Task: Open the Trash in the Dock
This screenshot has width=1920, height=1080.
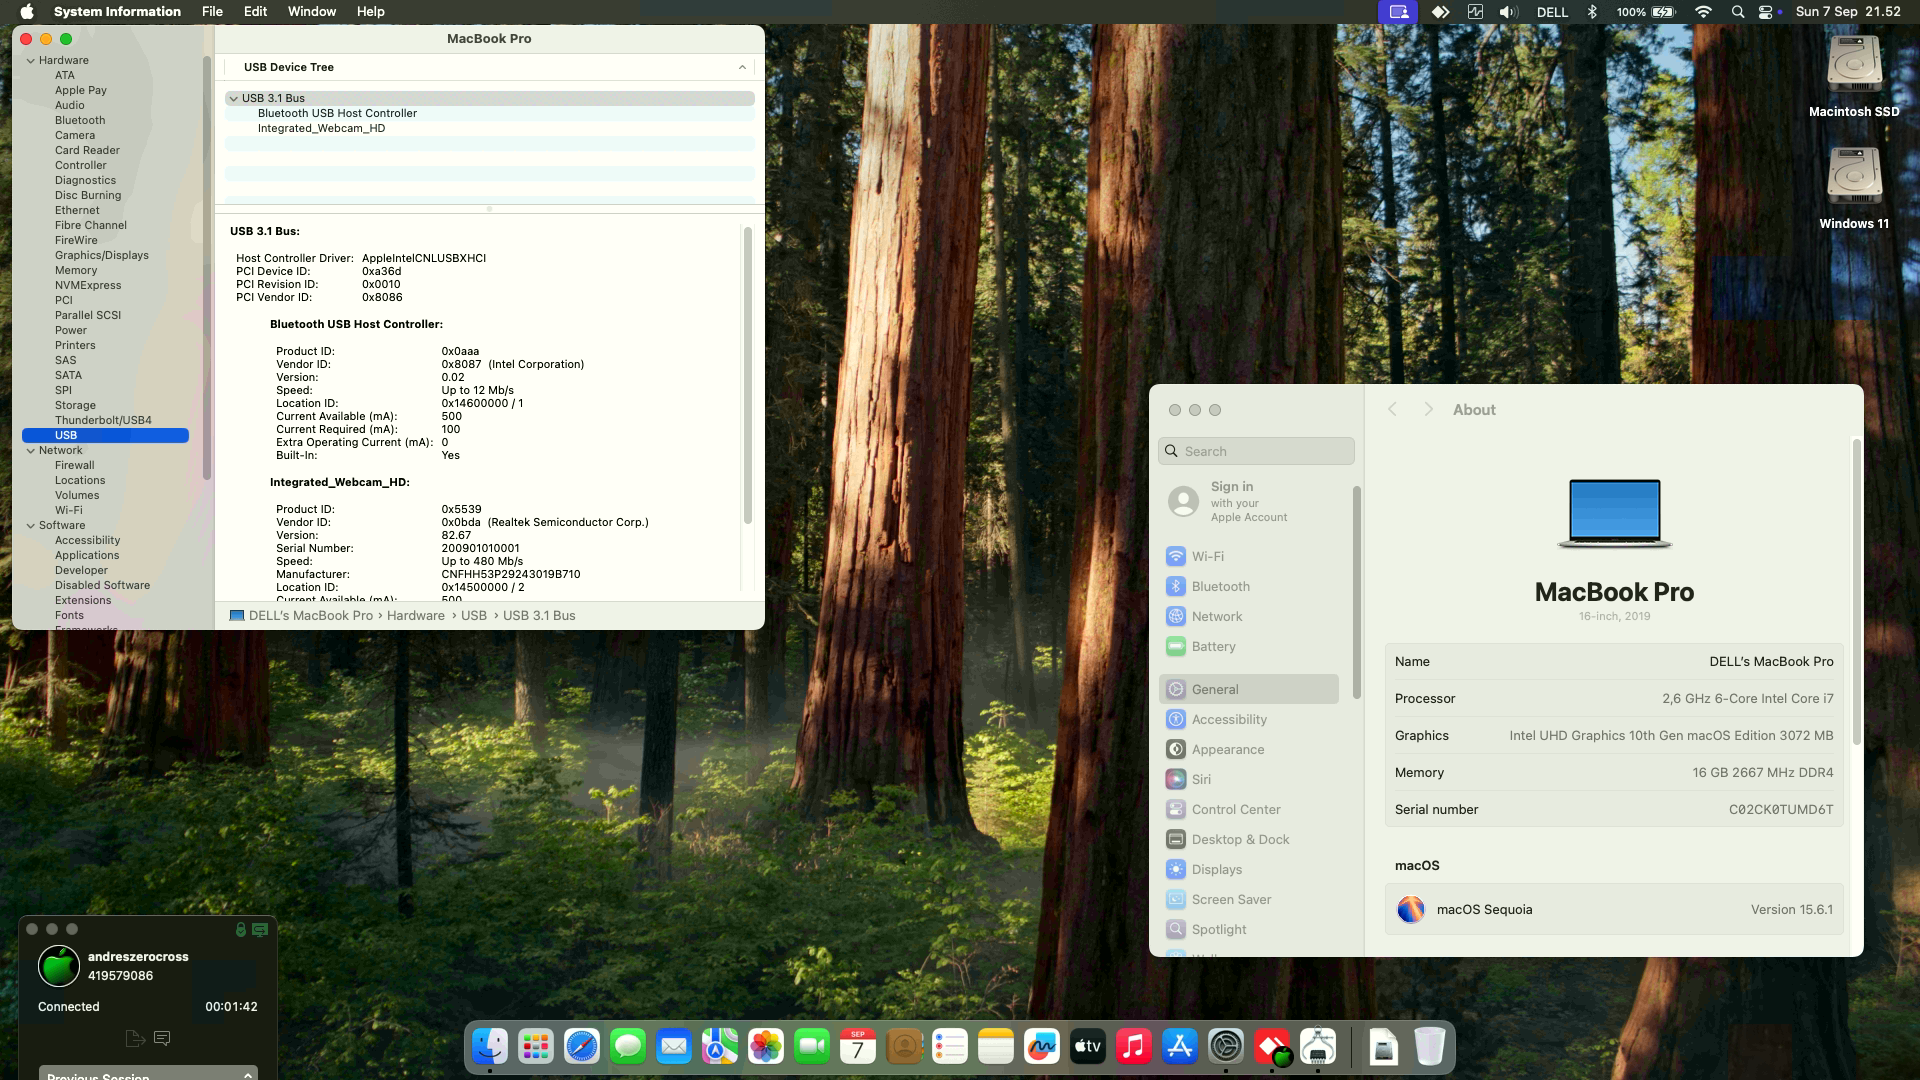Action: 1430,1047
